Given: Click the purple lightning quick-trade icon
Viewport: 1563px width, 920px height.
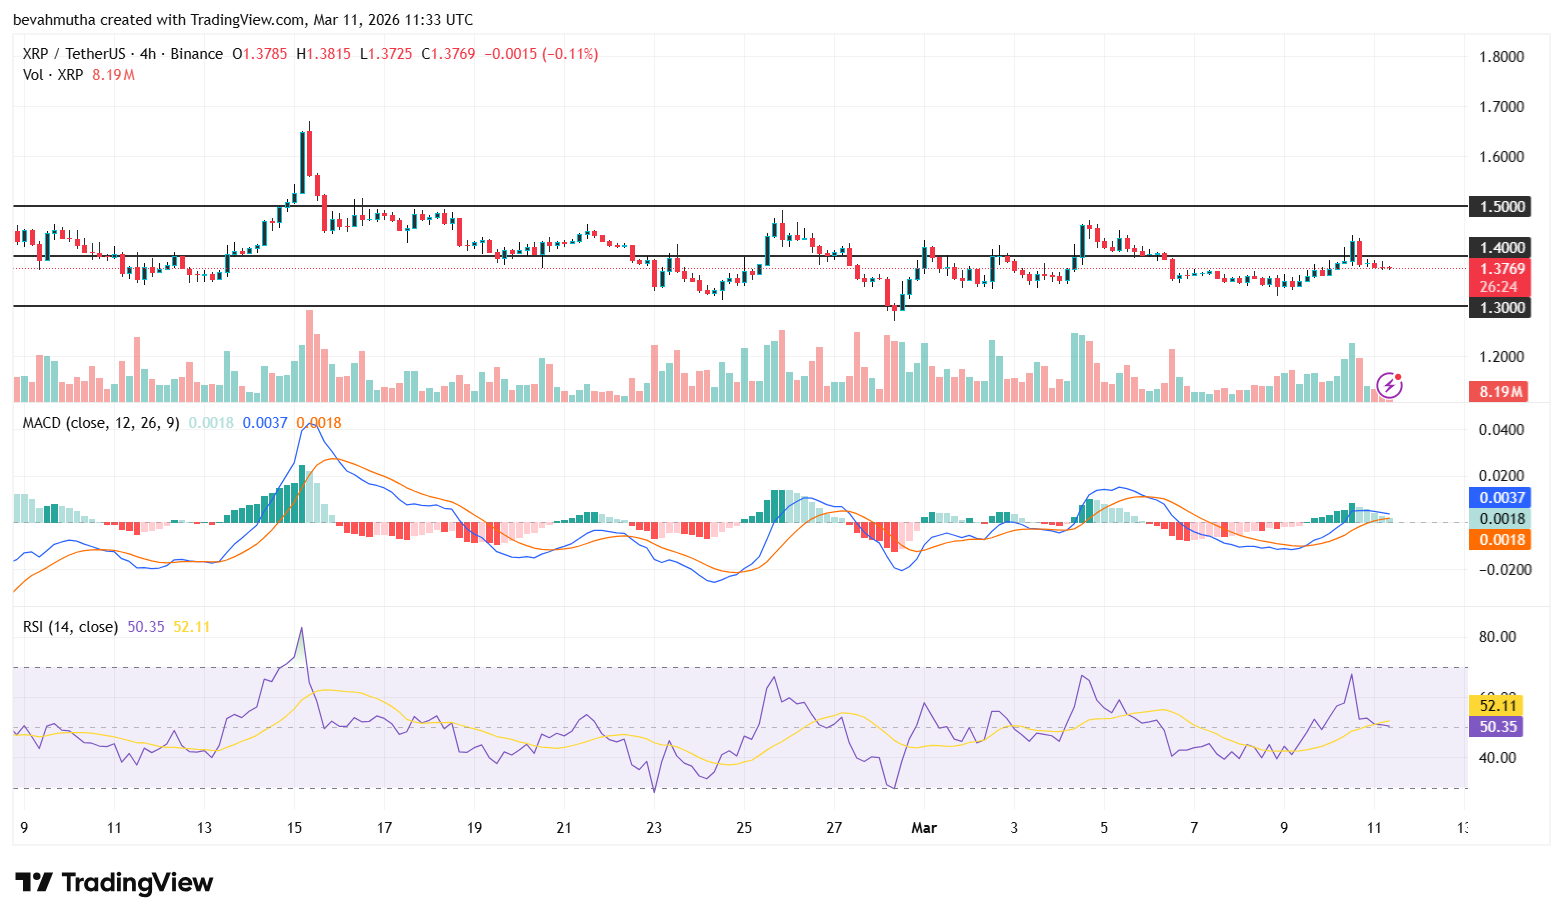Looking at the screenshot, I should pyautogui.click(x=1392, y=385).
